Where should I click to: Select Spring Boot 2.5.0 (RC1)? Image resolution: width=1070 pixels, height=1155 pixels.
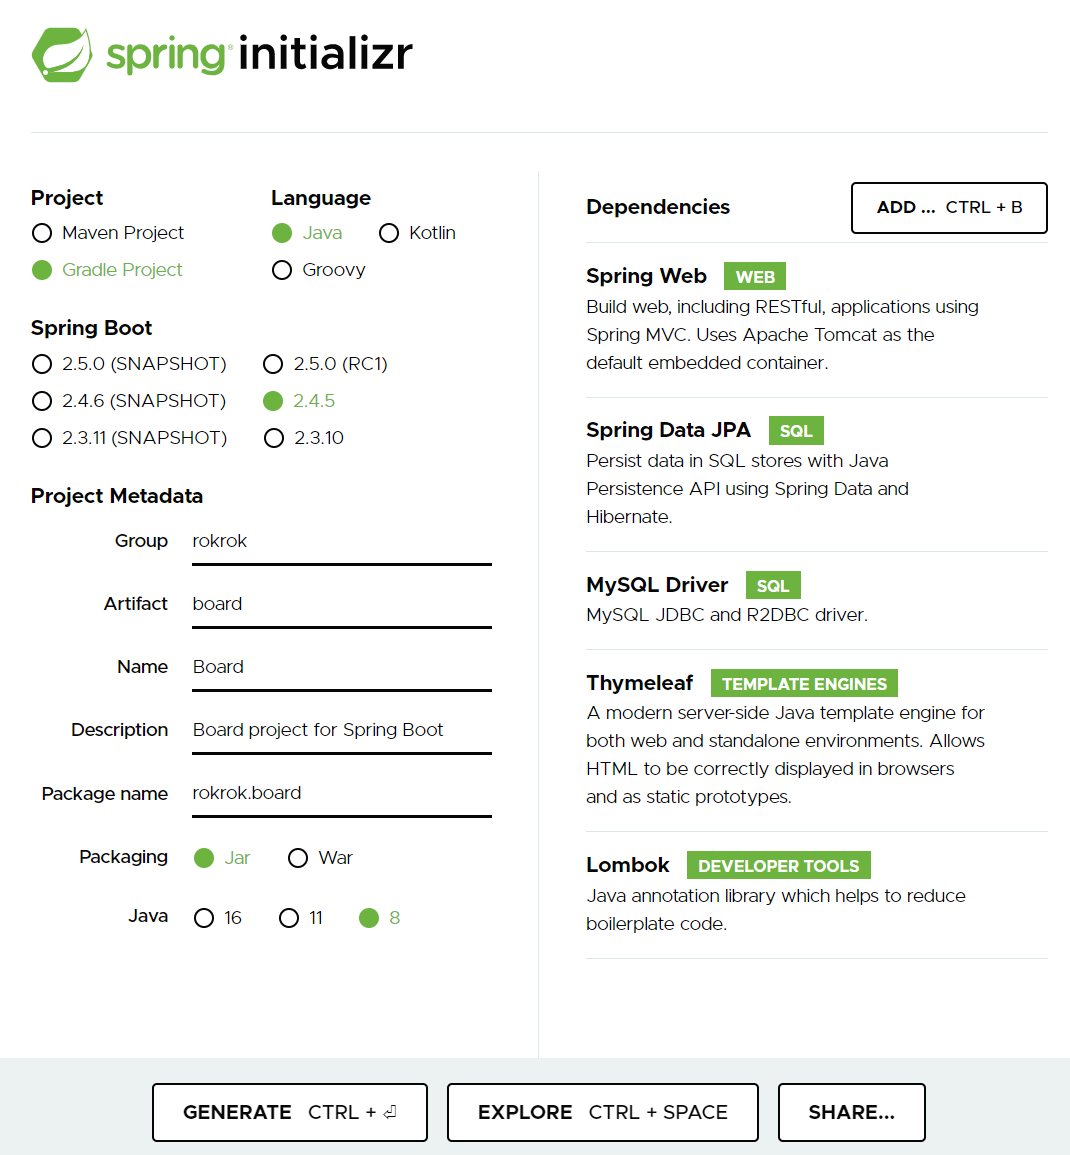273,364
